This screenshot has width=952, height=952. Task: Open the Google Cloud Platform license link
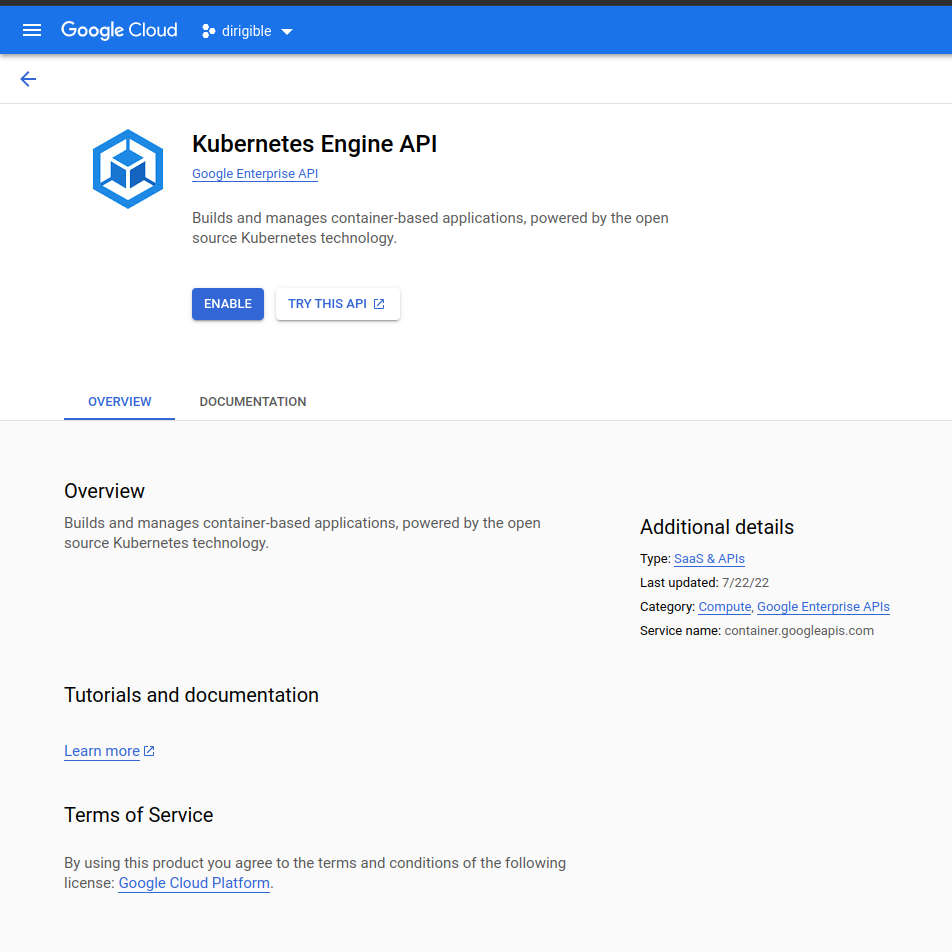[x=194, y=883]
